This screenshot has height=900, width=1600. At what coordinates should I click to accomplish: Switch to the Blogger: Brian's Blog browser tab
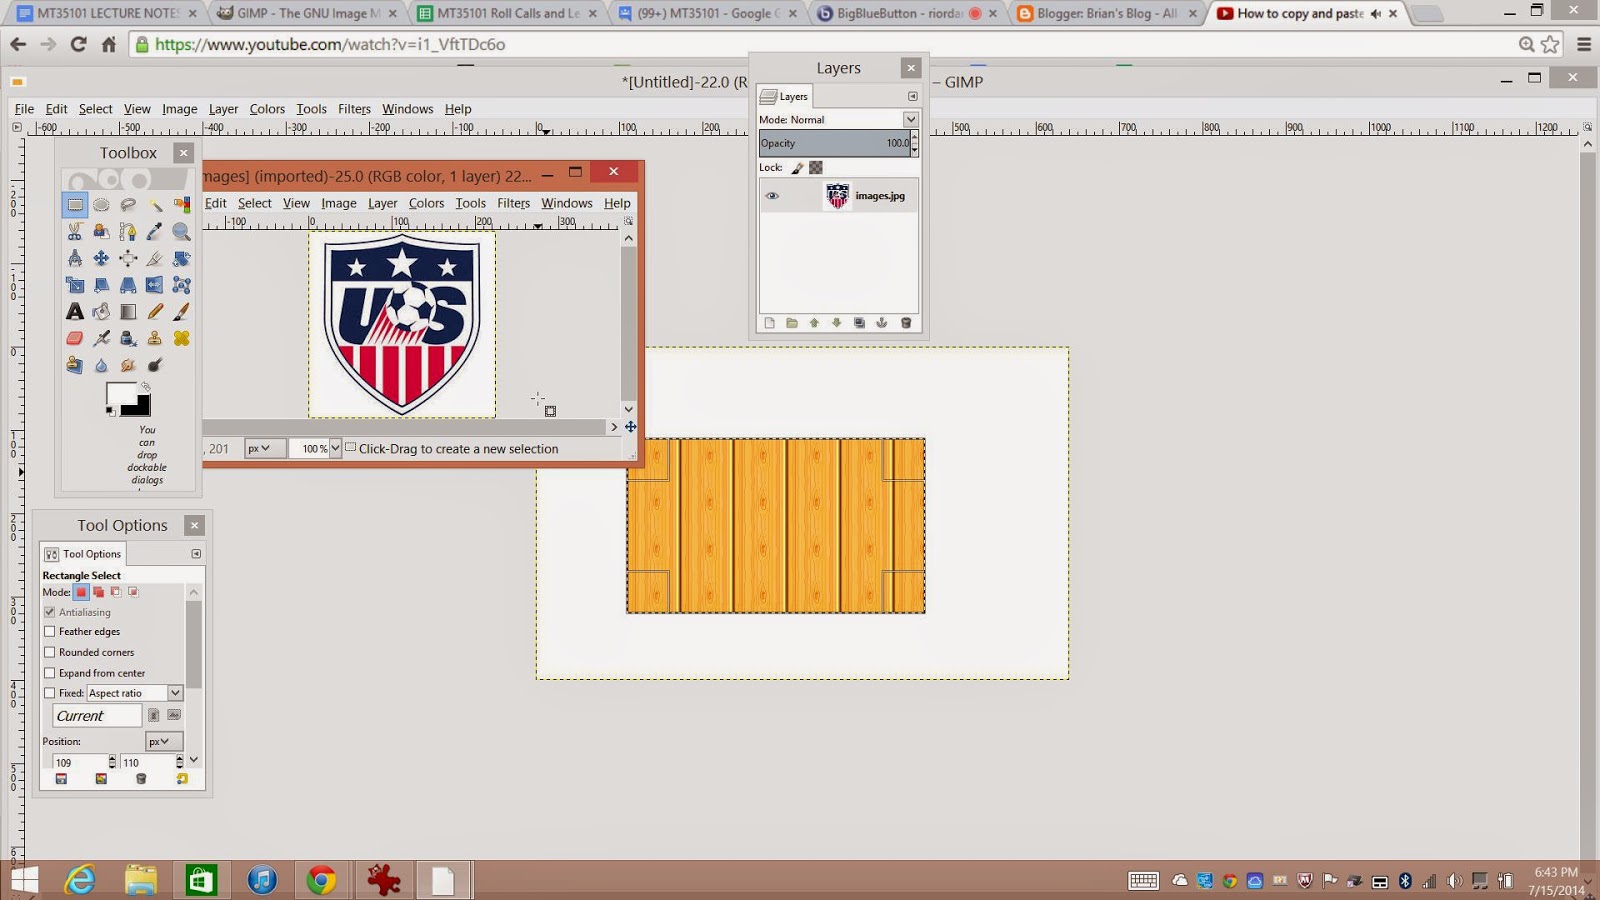(1106, 14)
